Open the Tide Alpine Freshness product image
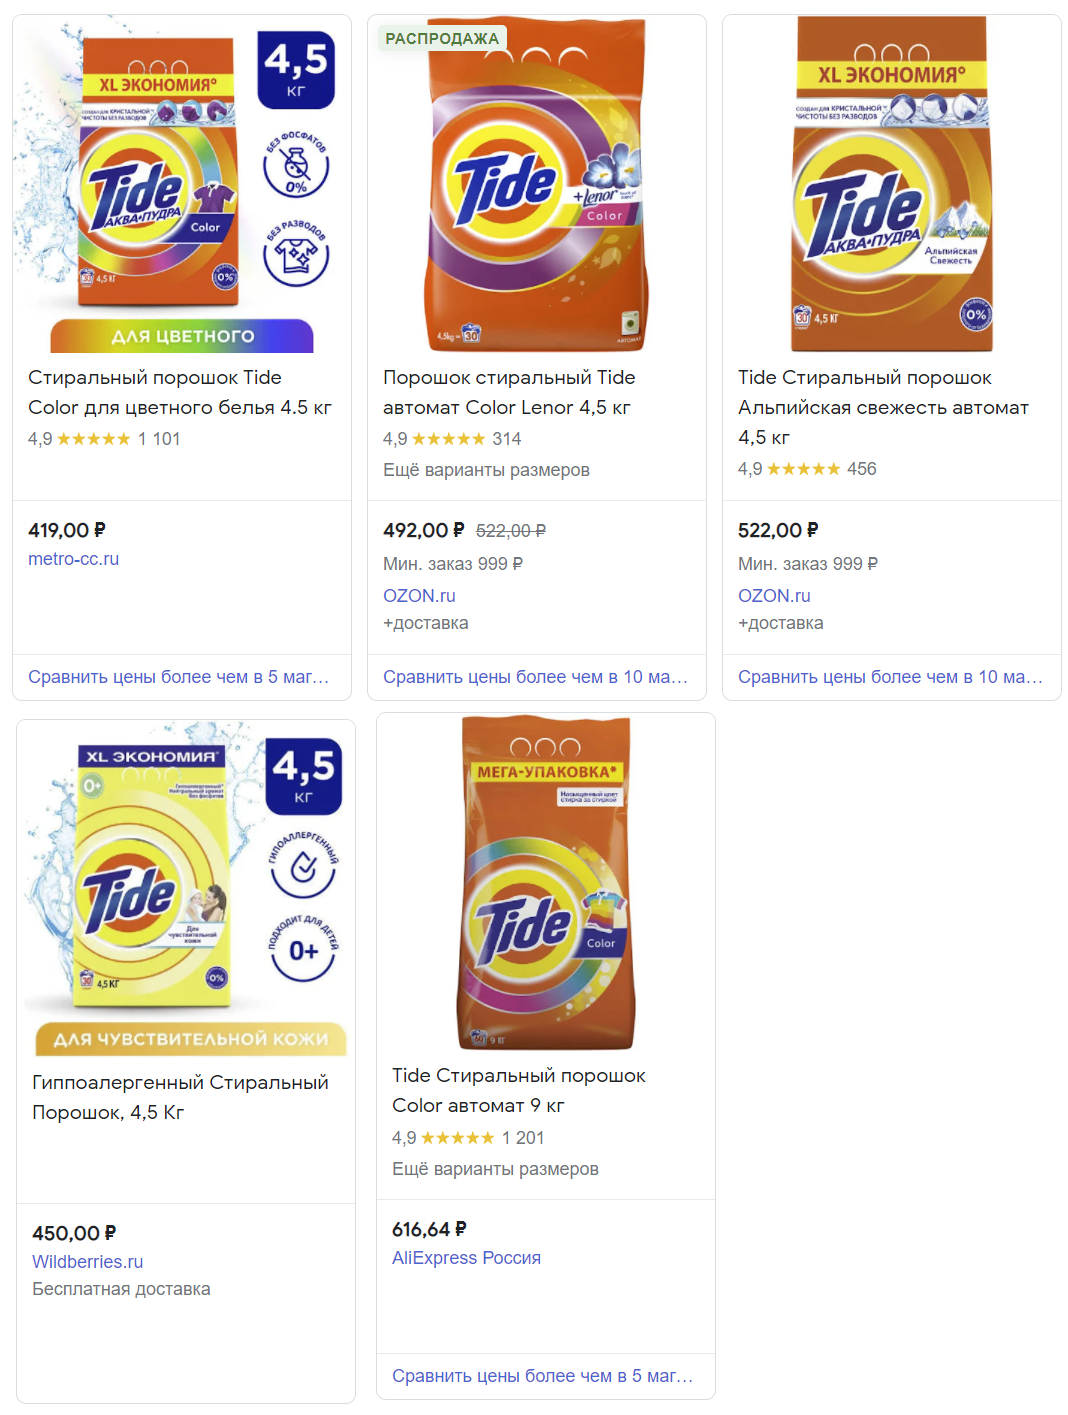Viewport: 1068px width, 1415px height. click(x=891, y=185)
